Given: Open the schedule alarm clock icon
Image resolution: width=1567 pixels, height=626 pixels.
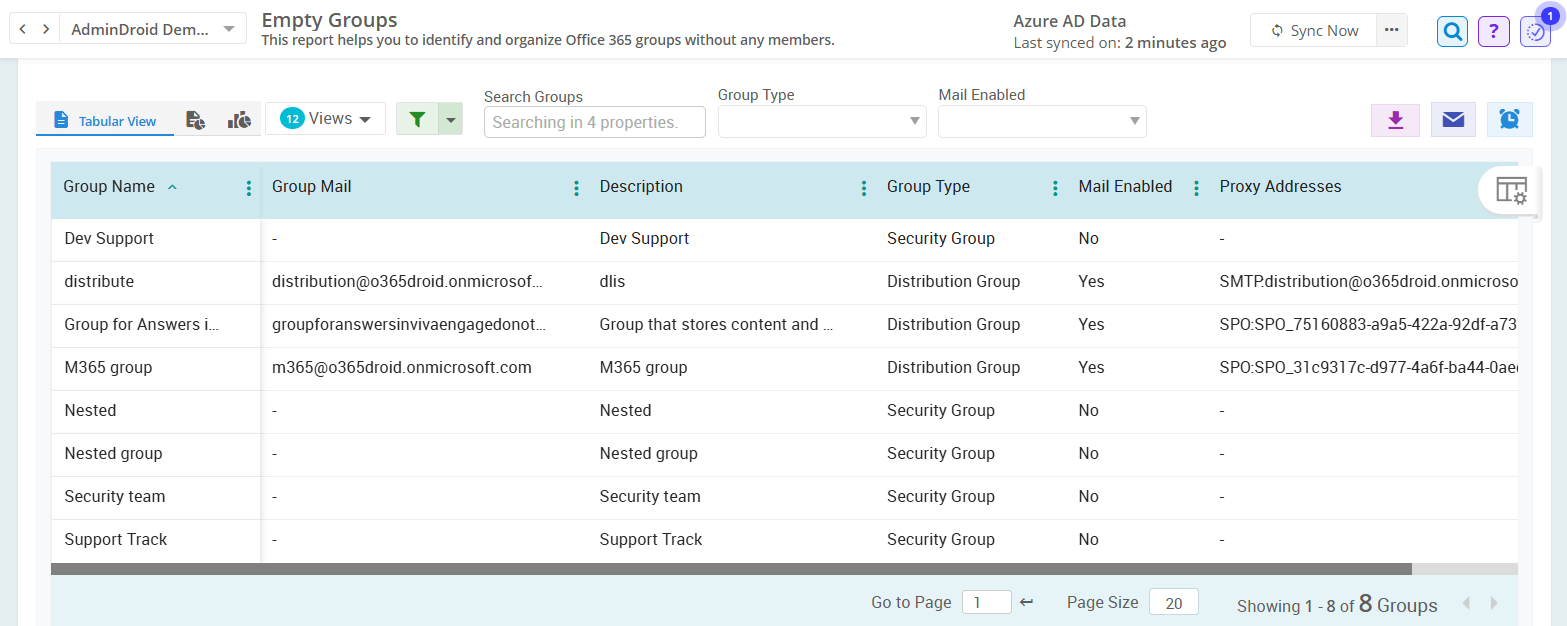Looking at the screenshot, I should point(1509,120).
